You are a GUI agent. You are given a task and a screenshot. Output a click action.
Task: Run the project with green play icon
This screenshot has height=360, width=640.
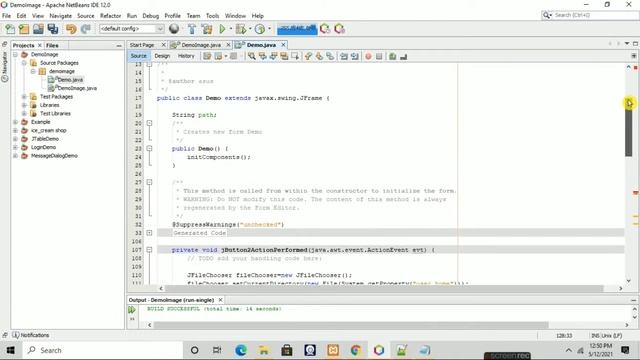[222, 29]
